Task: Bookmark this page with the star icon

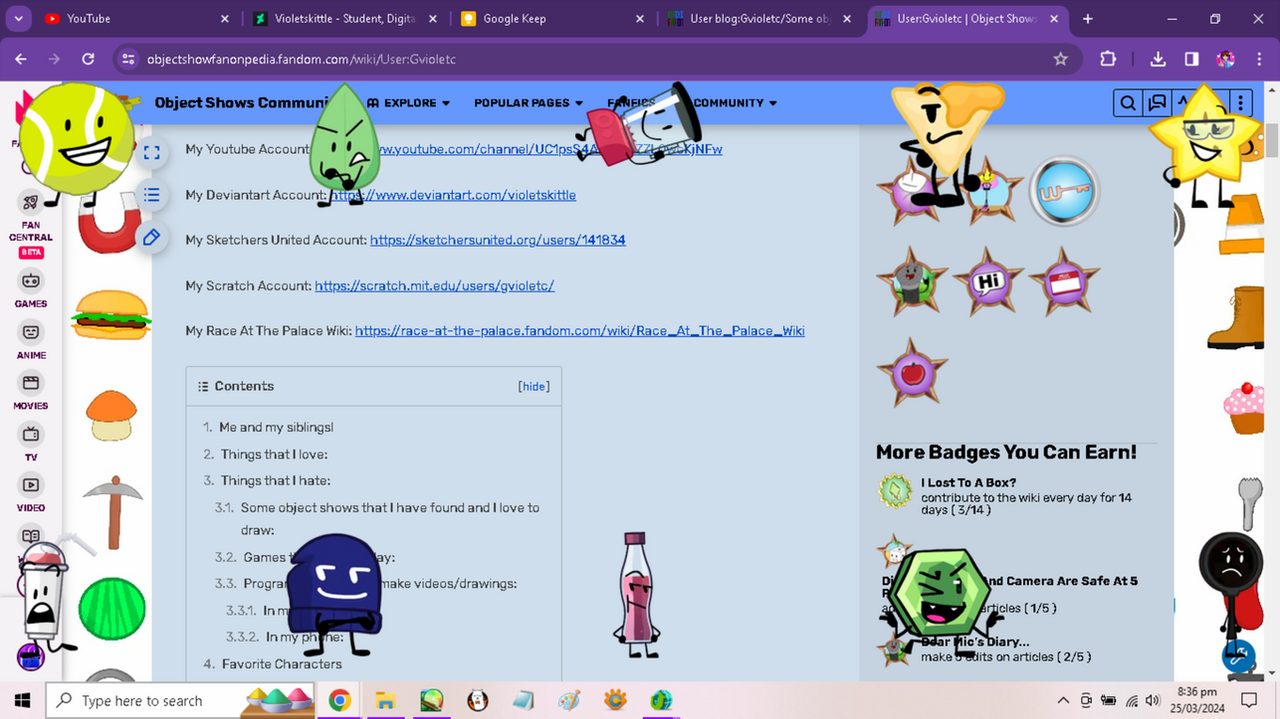Action: (1061, 59)
